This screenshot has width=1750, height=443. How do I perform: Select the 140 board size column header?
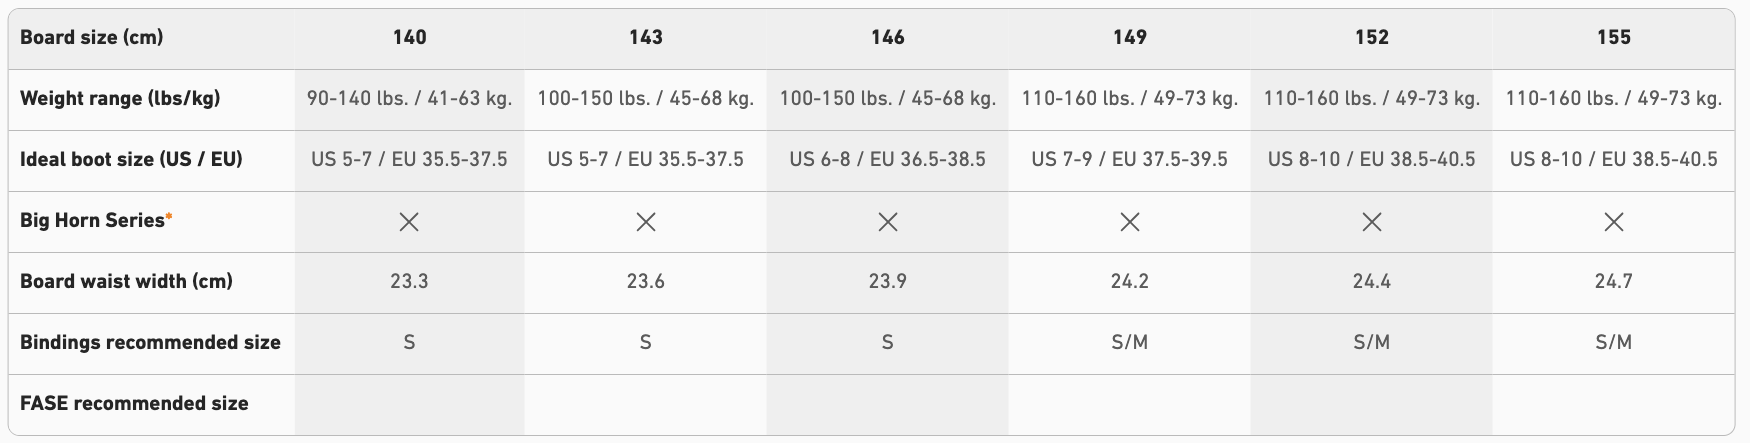[x=409, y=37]
